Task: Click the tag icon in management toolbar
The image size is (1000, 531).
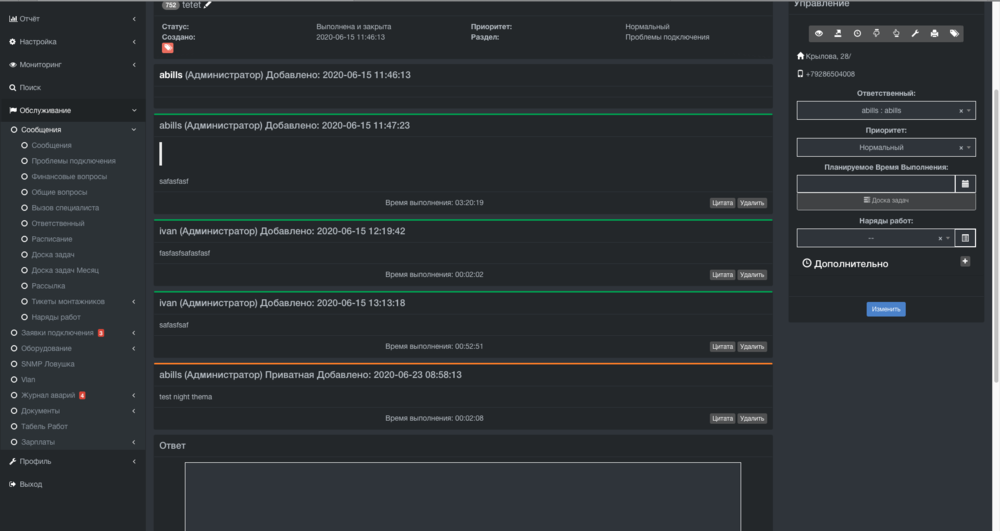Action: click(954, 33)
